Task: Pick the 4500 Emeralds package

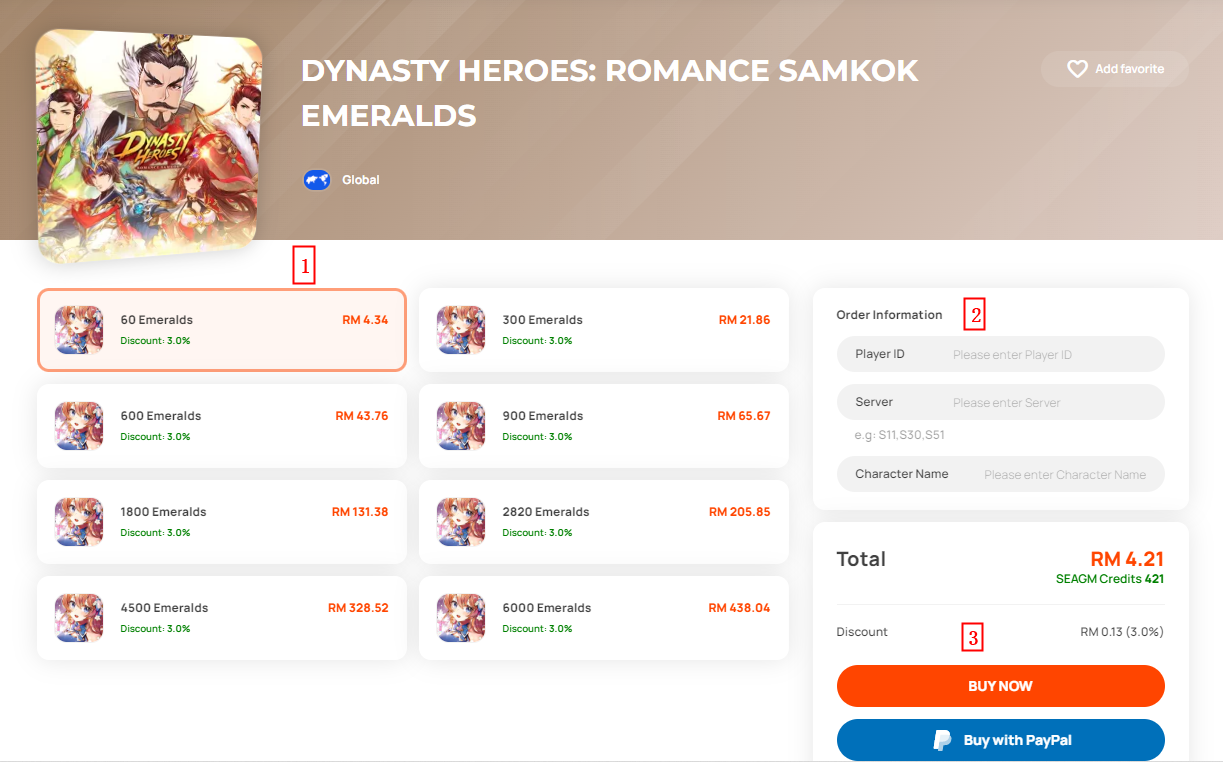Action: click(x=222, y=618)
